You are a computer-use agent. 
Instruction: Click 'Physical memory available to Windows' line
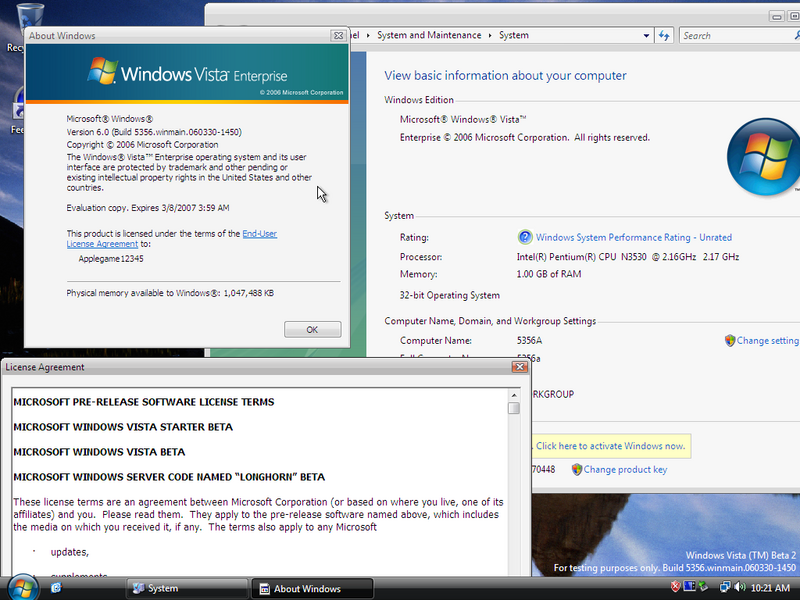point(170,293)
